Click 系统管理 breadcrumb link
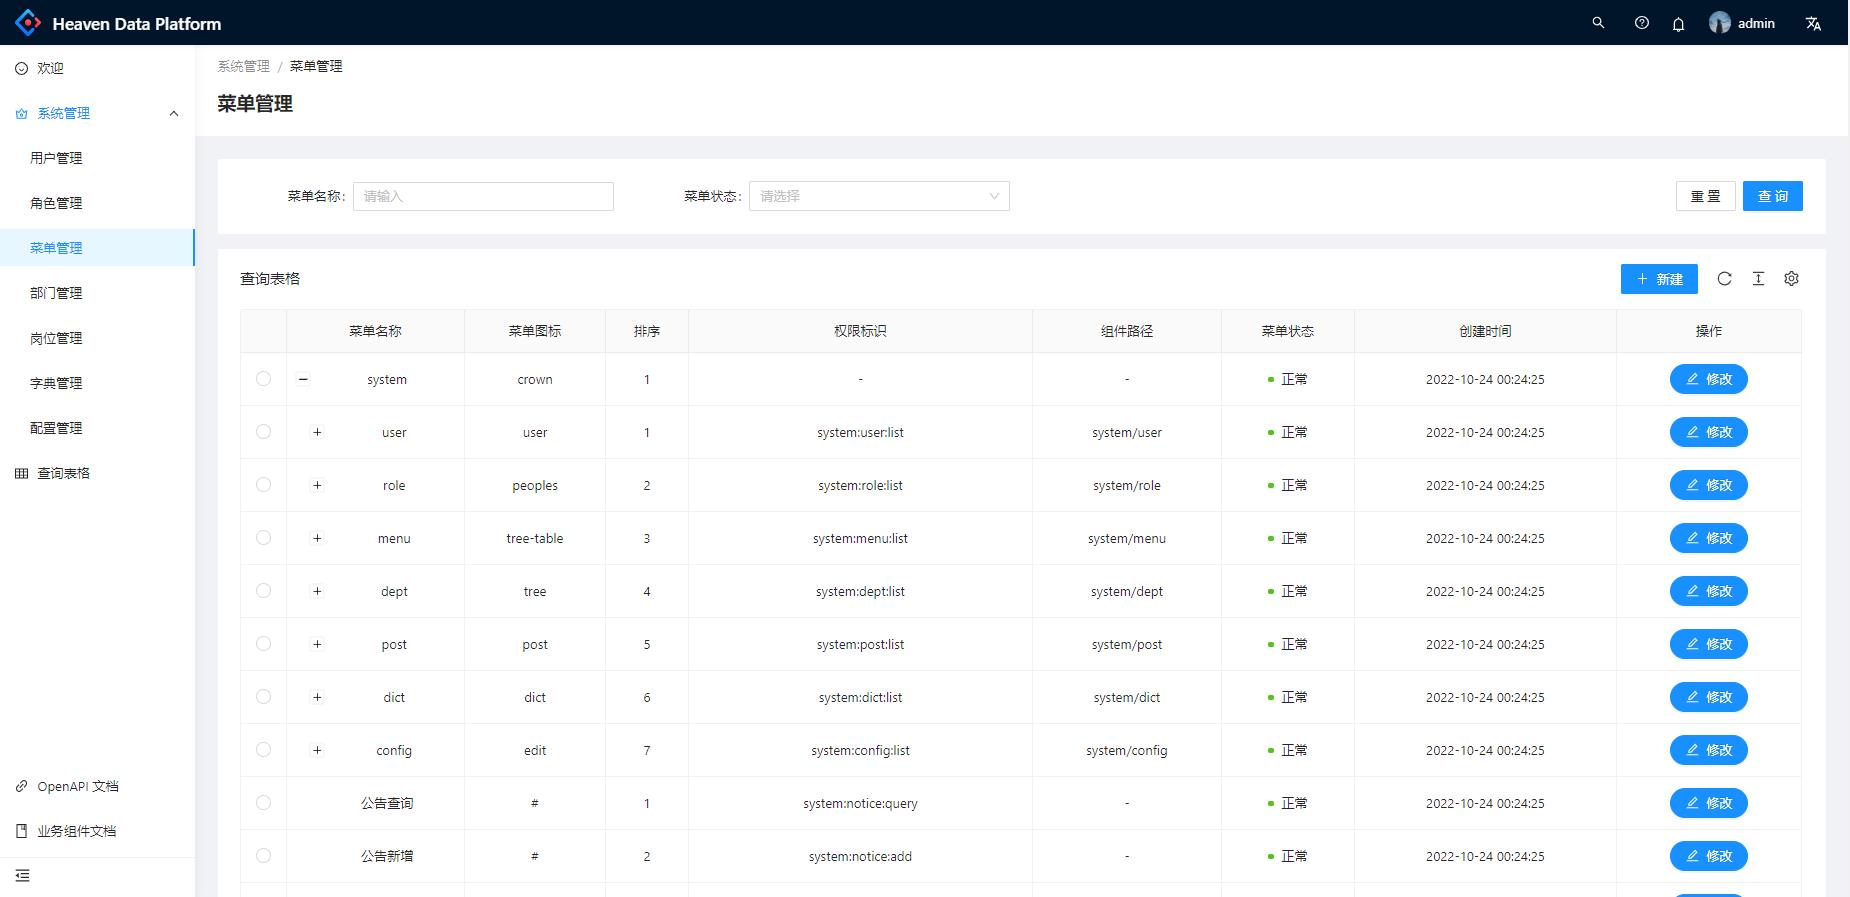 244,66
